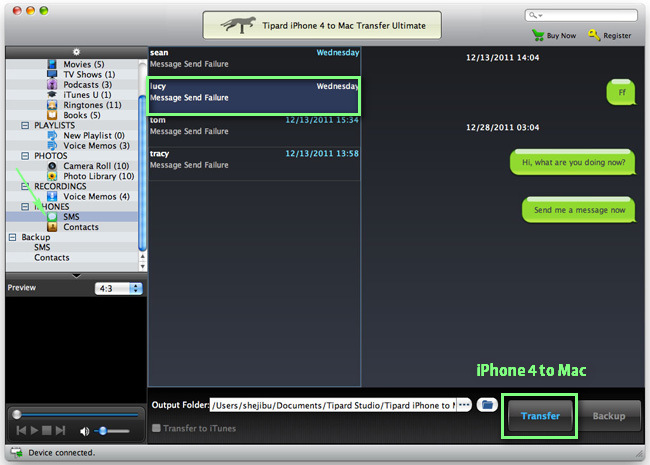Skip to next preview item

[61, 431]
